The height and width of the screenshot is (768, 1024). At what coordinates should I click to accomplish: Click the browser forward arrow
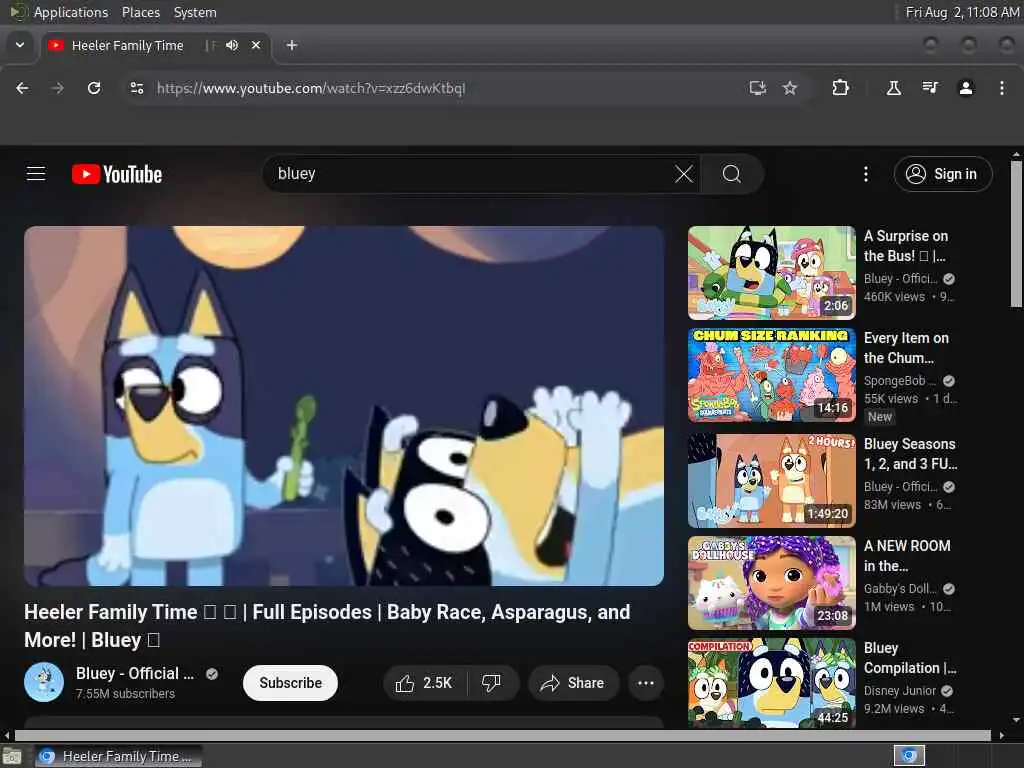click(x=57, y=88)
